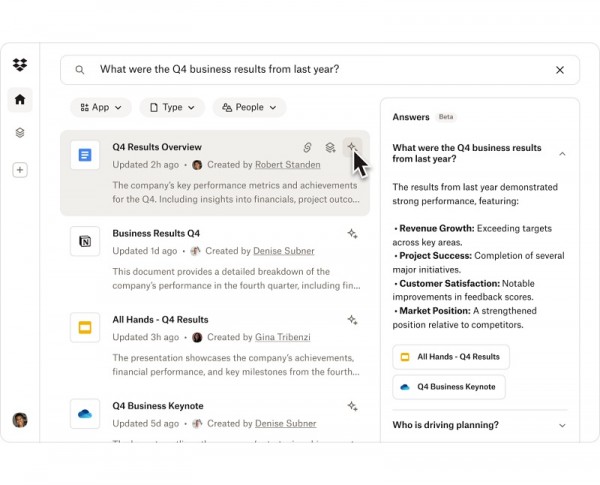
Task: Click sparkle icon on Q4 Business Keynote
Action: click(352, 406)
